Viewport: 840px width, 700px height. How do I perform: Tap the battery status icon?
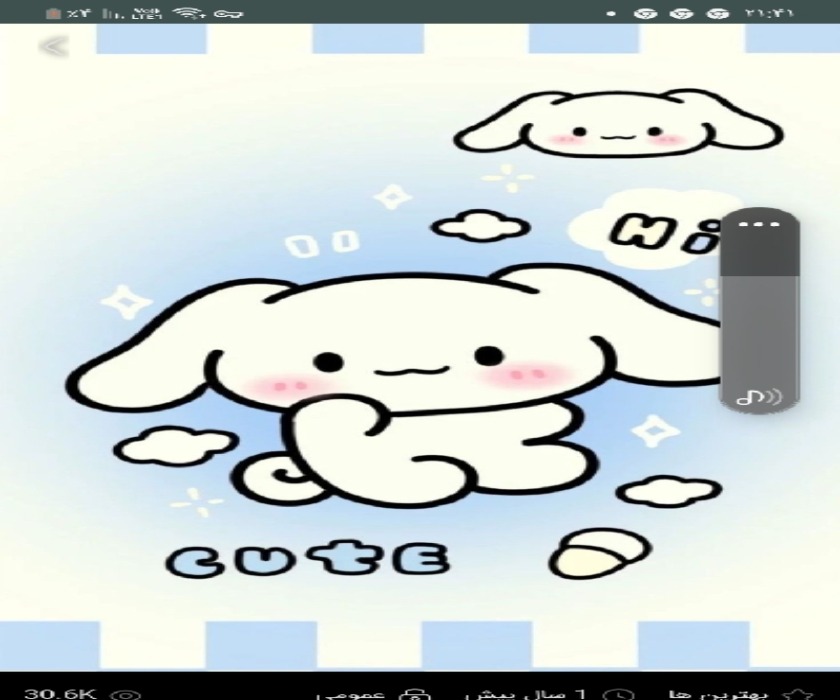53,13
